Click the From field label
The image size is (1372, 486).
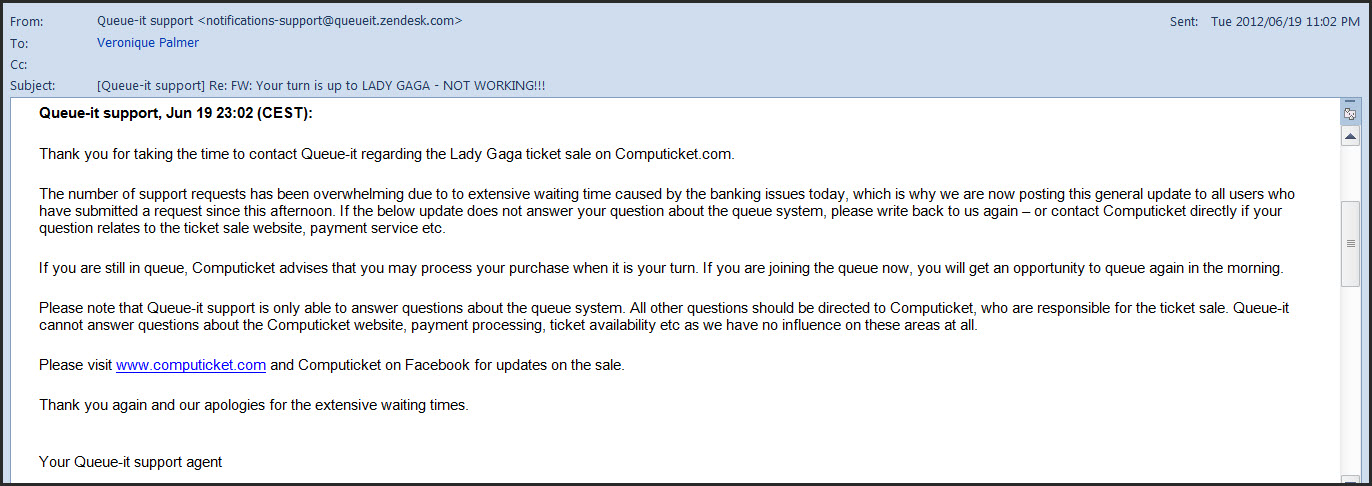[26, 21]
